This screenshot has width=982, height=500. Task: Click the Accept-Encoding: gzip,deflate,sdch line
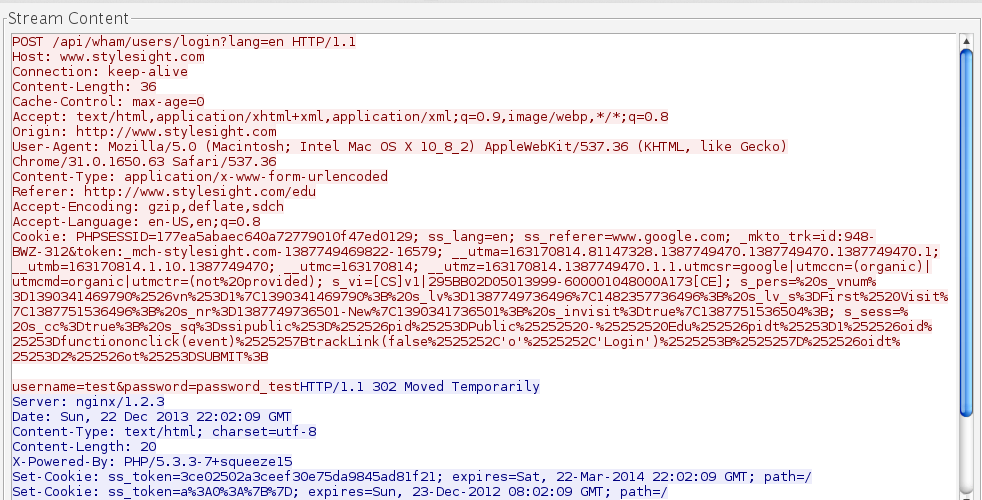tap(148, 207)
